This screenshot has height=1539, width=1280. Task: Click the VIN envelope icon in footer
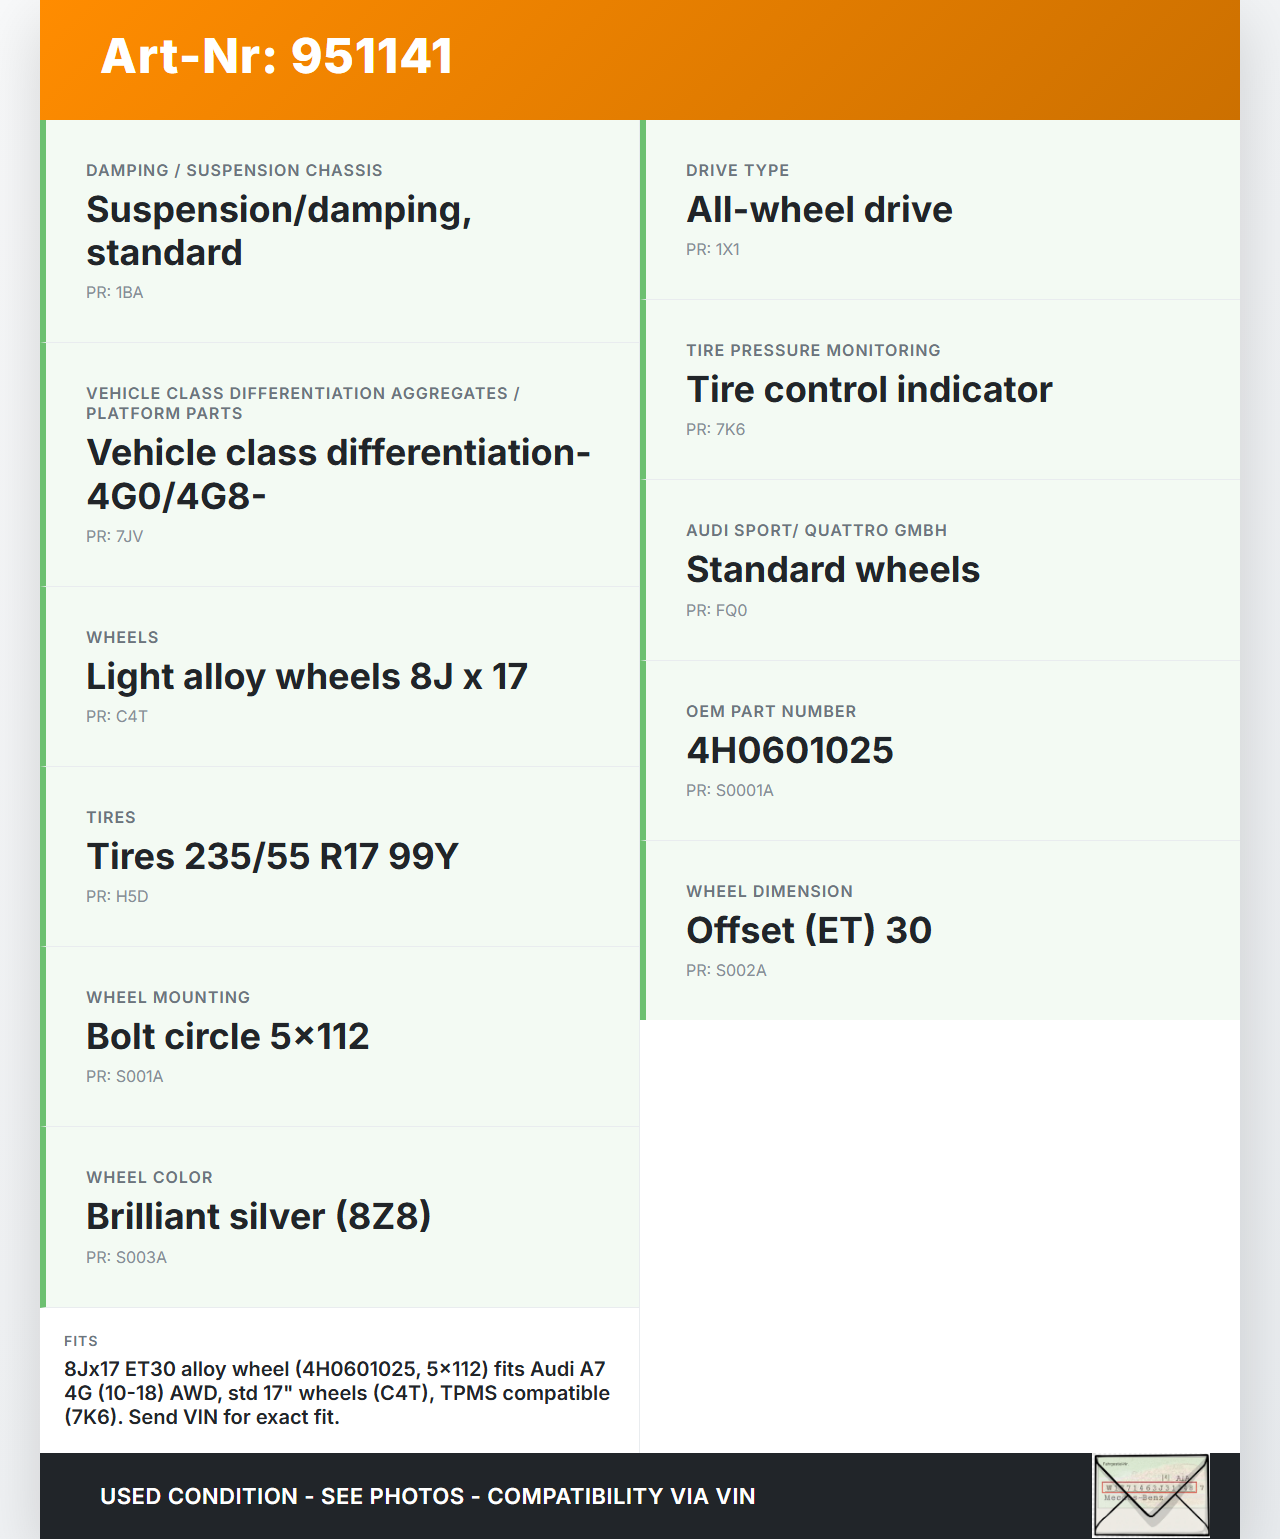point(1151,1495)
